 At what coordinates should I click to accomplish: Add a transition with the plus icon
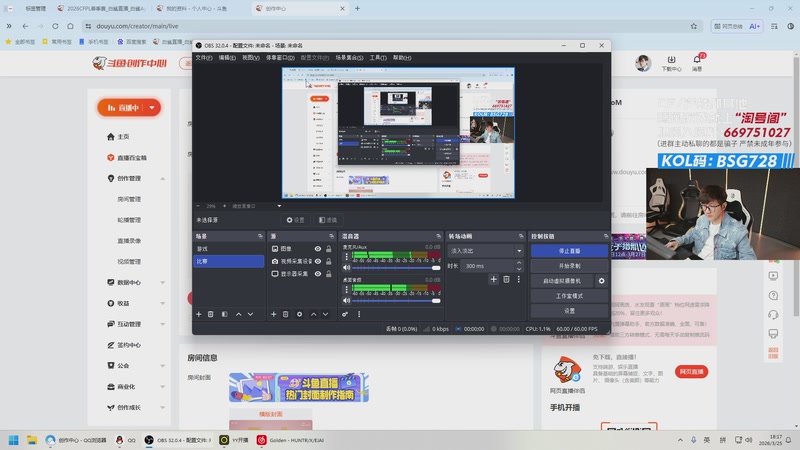coord(493,279)
